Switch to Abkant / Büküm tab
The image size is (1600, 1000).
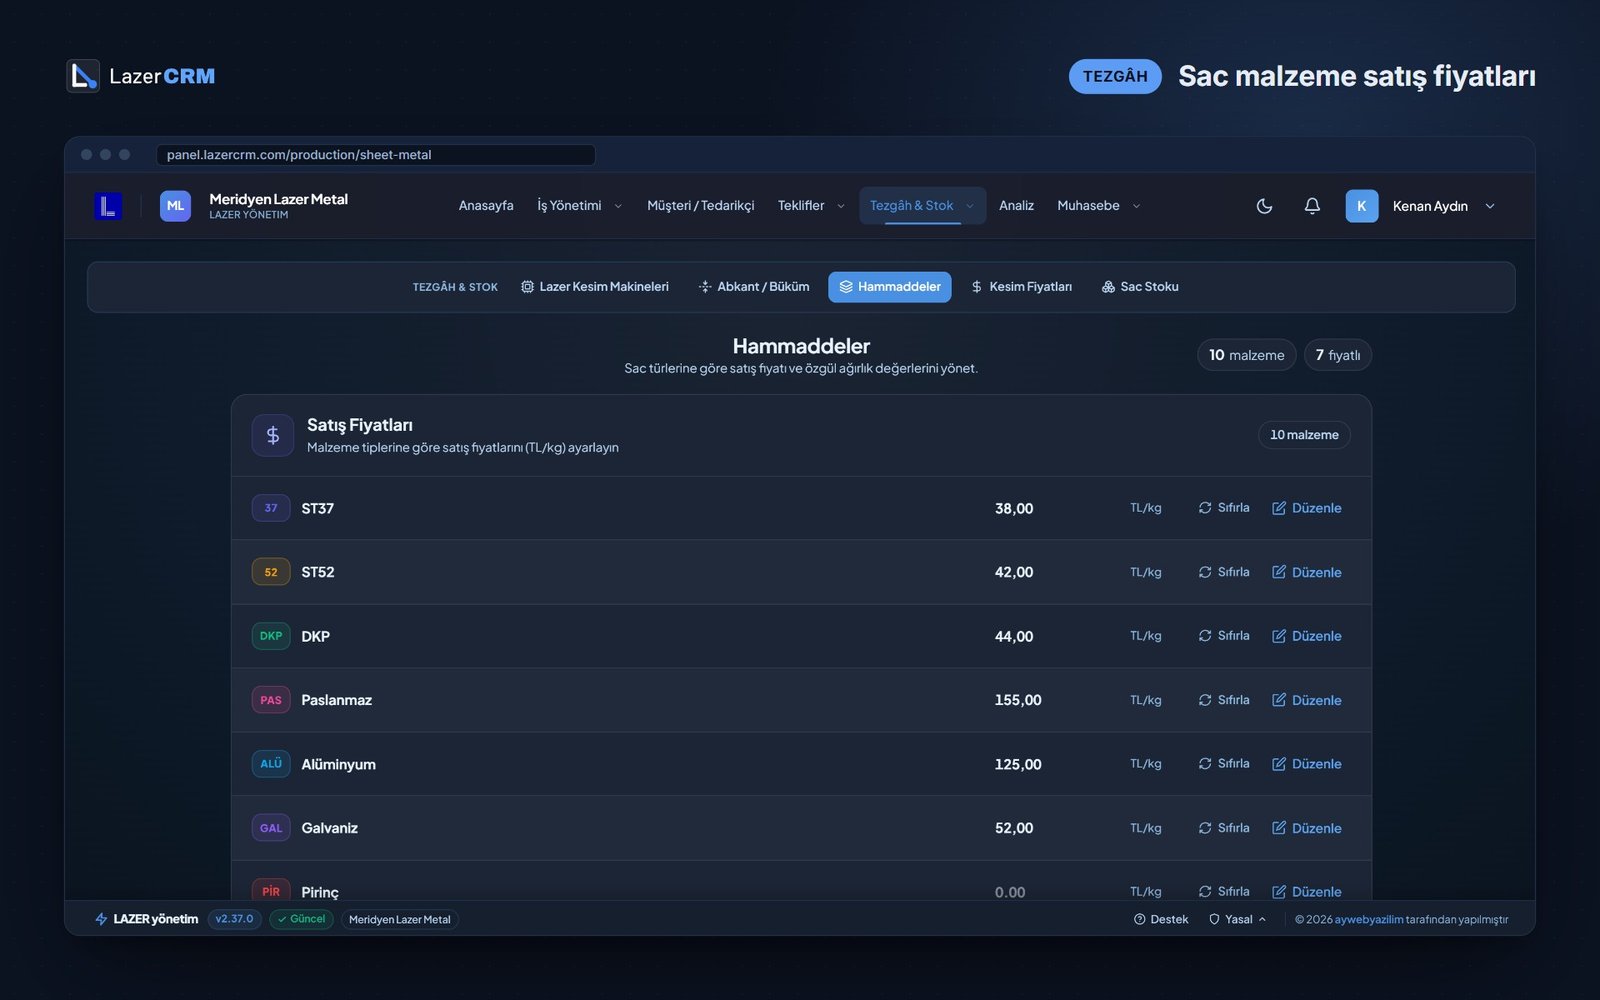pos(754,287)
